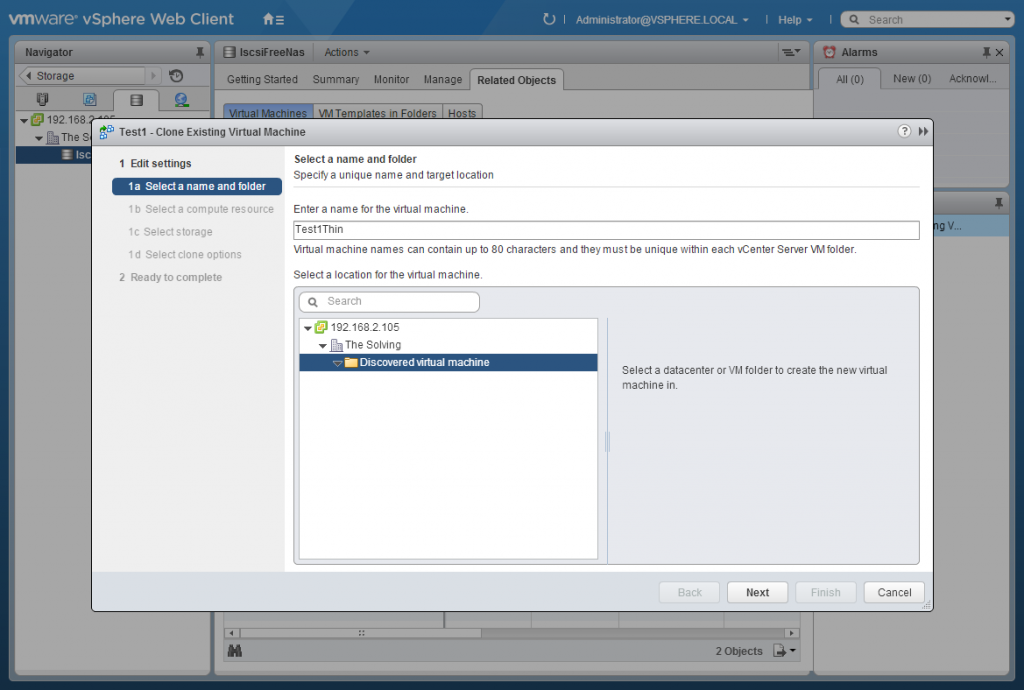Viewport: 1024px width, 690px height.
Task: Select the VM Templates in Folders tab
Action: tap(378, 113)
